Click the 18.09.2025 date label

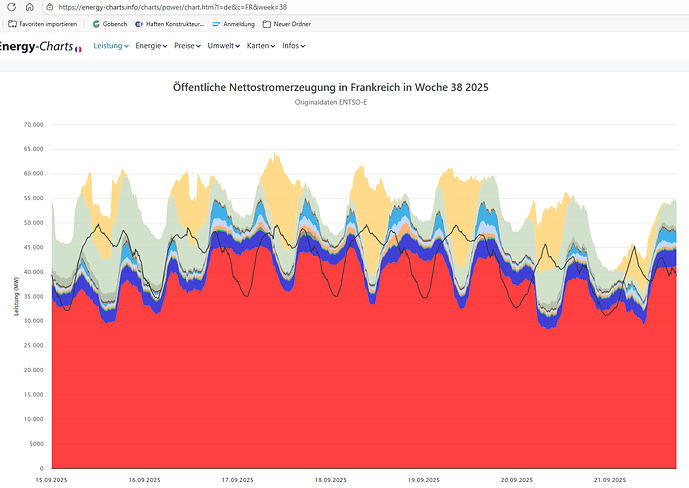coord(331,480)
